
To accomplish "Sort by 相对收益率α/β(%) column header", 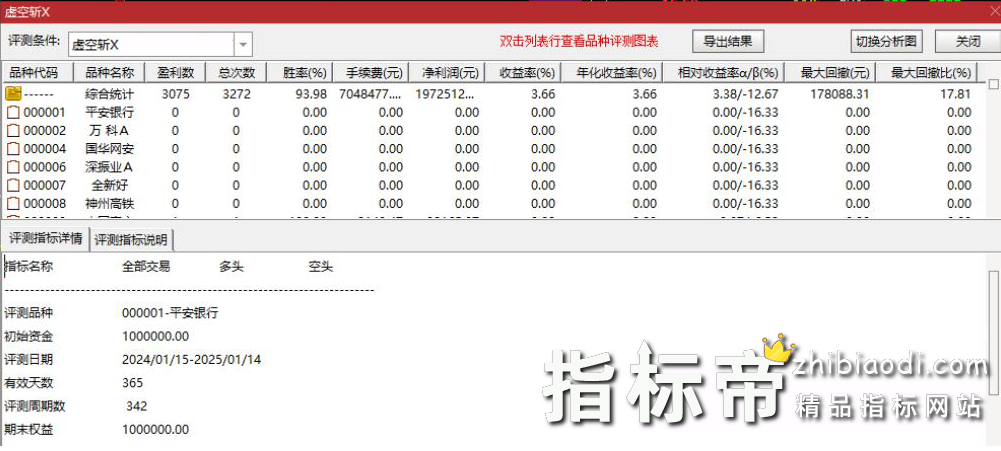I will point(723,73).
